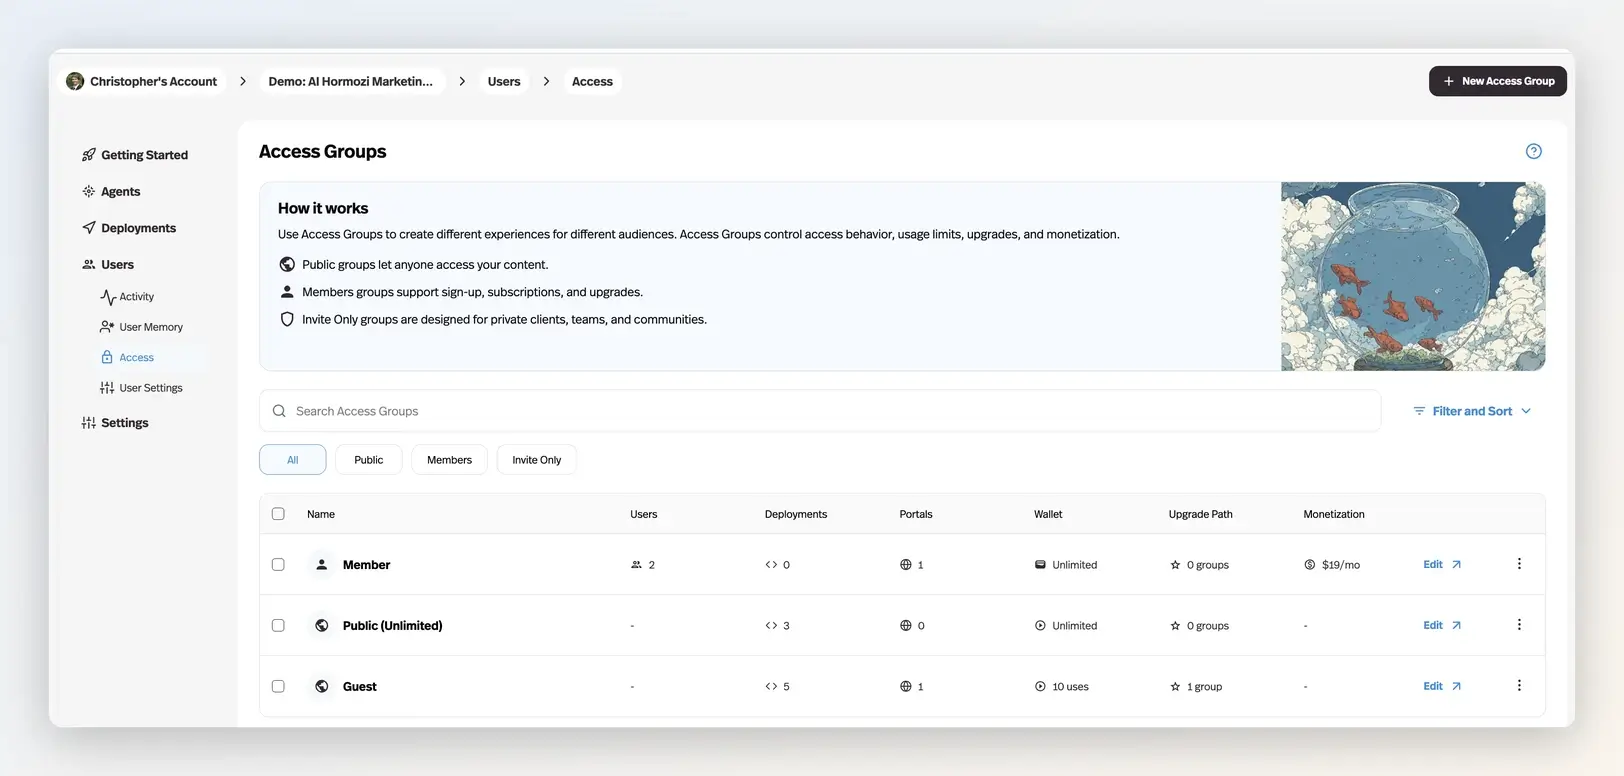The height and width of the screenshot is (776, 1624).
Task: Select the Members filter tab
Action: point(449,460)
